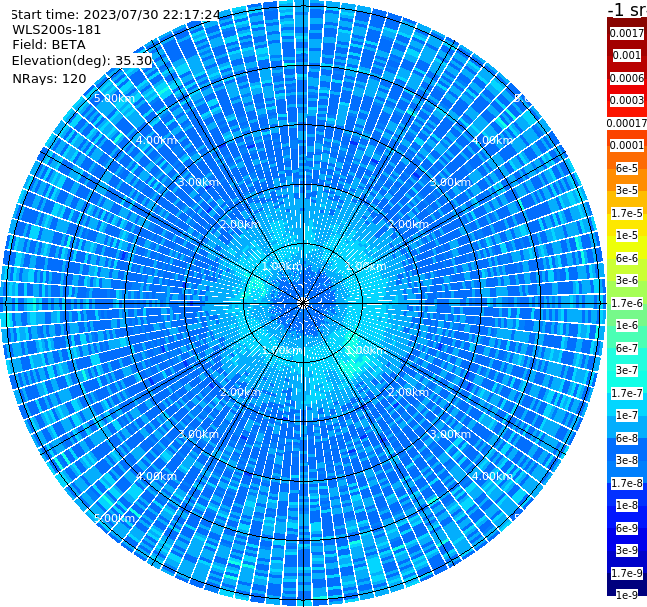Click the 3.00km ring label in upper-left quadrant

coord(198,182)
